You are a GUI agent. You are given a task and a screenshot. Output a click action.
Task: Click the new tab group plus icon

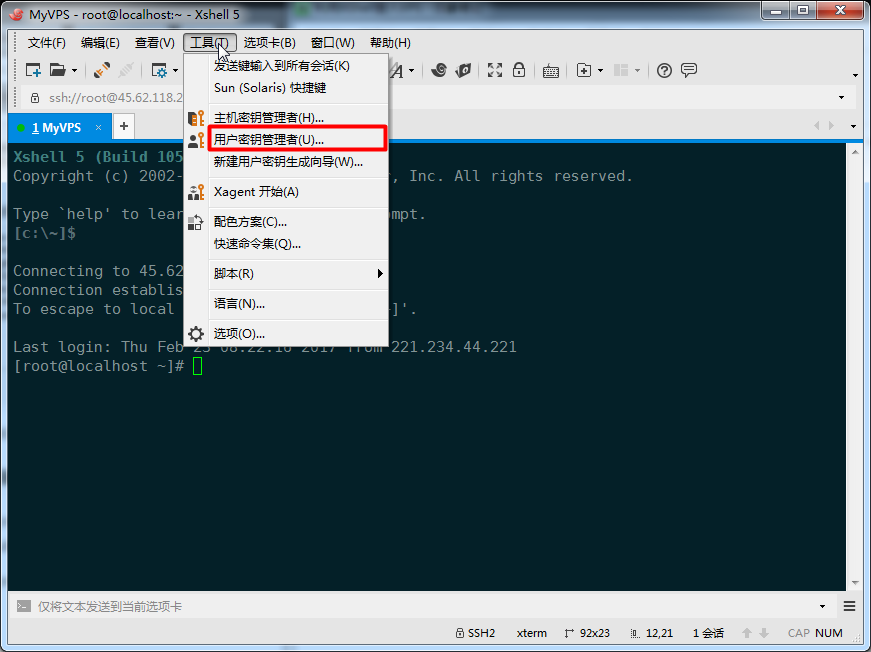[584, 71]
